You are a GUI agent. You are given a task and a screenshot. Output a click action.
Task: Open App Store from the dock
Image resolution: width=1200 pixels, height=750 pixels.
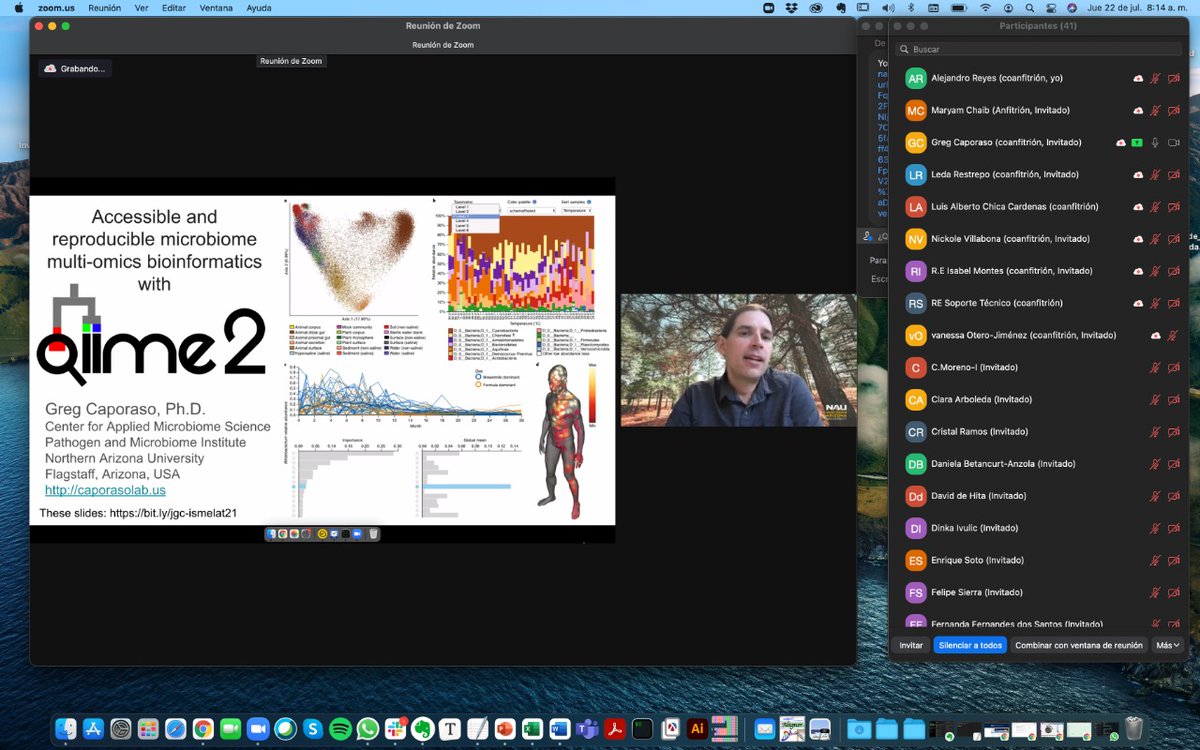point(95,728)
